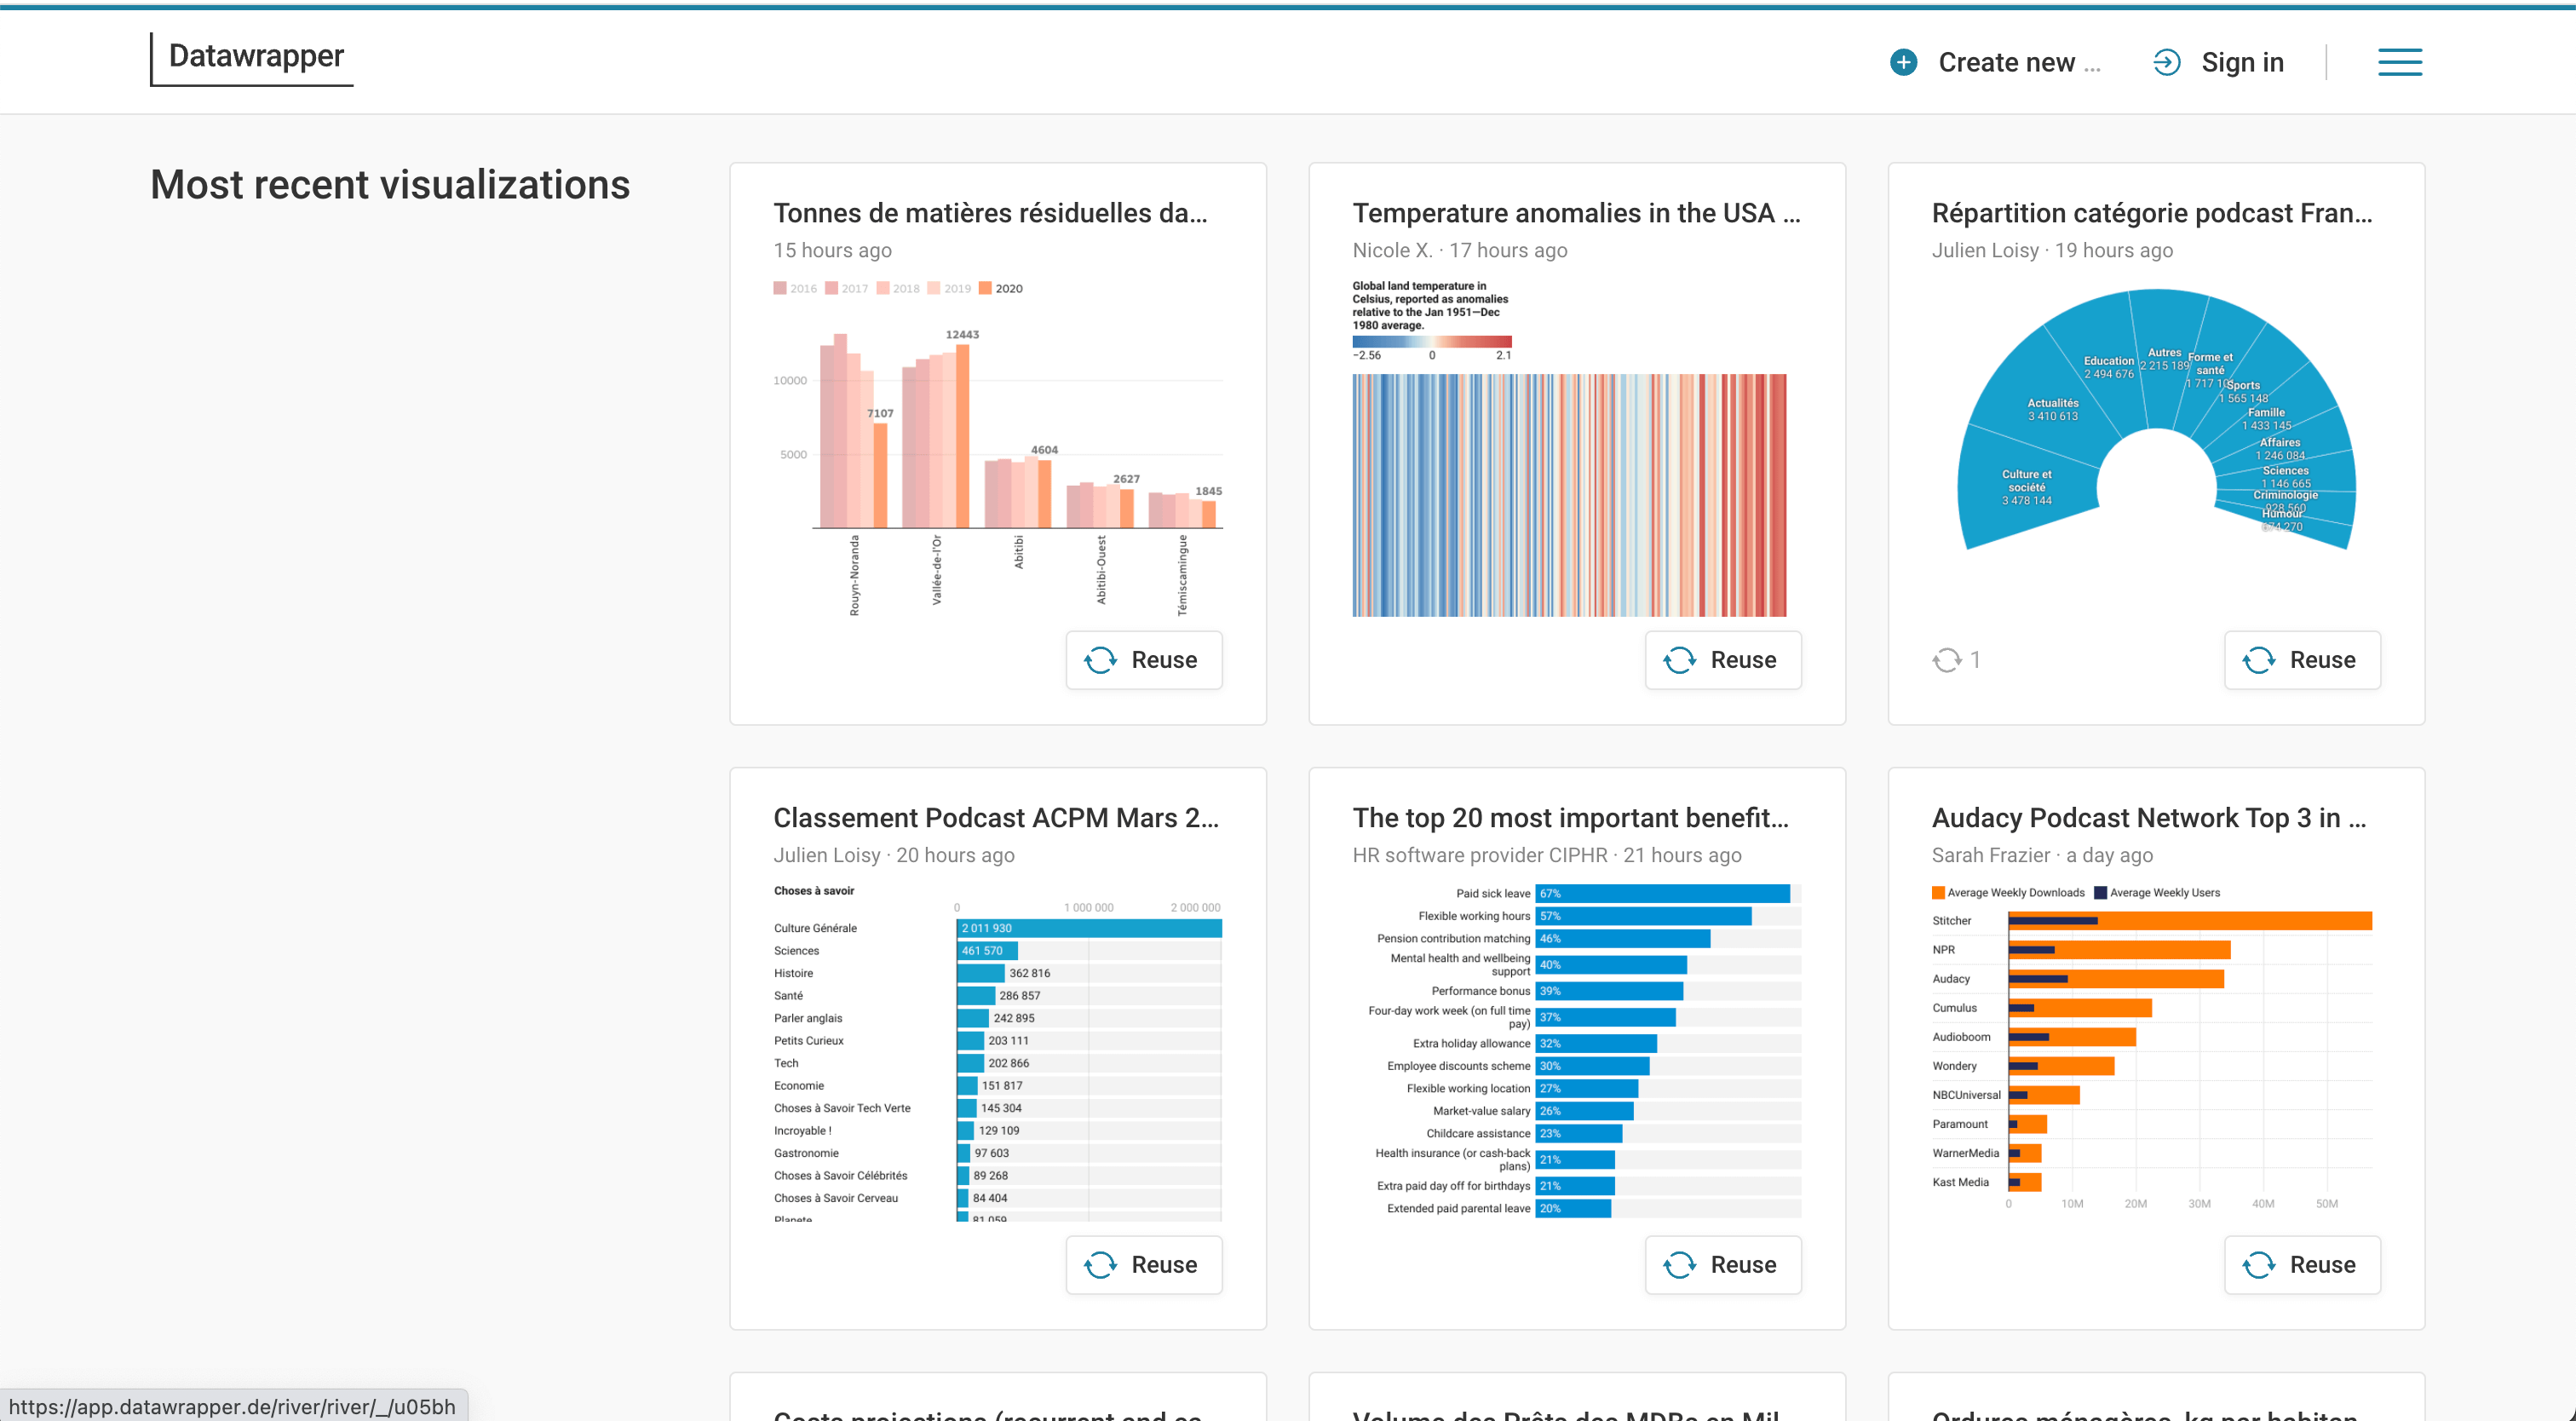Select the 2020 legend color swatch

(985, 288)
